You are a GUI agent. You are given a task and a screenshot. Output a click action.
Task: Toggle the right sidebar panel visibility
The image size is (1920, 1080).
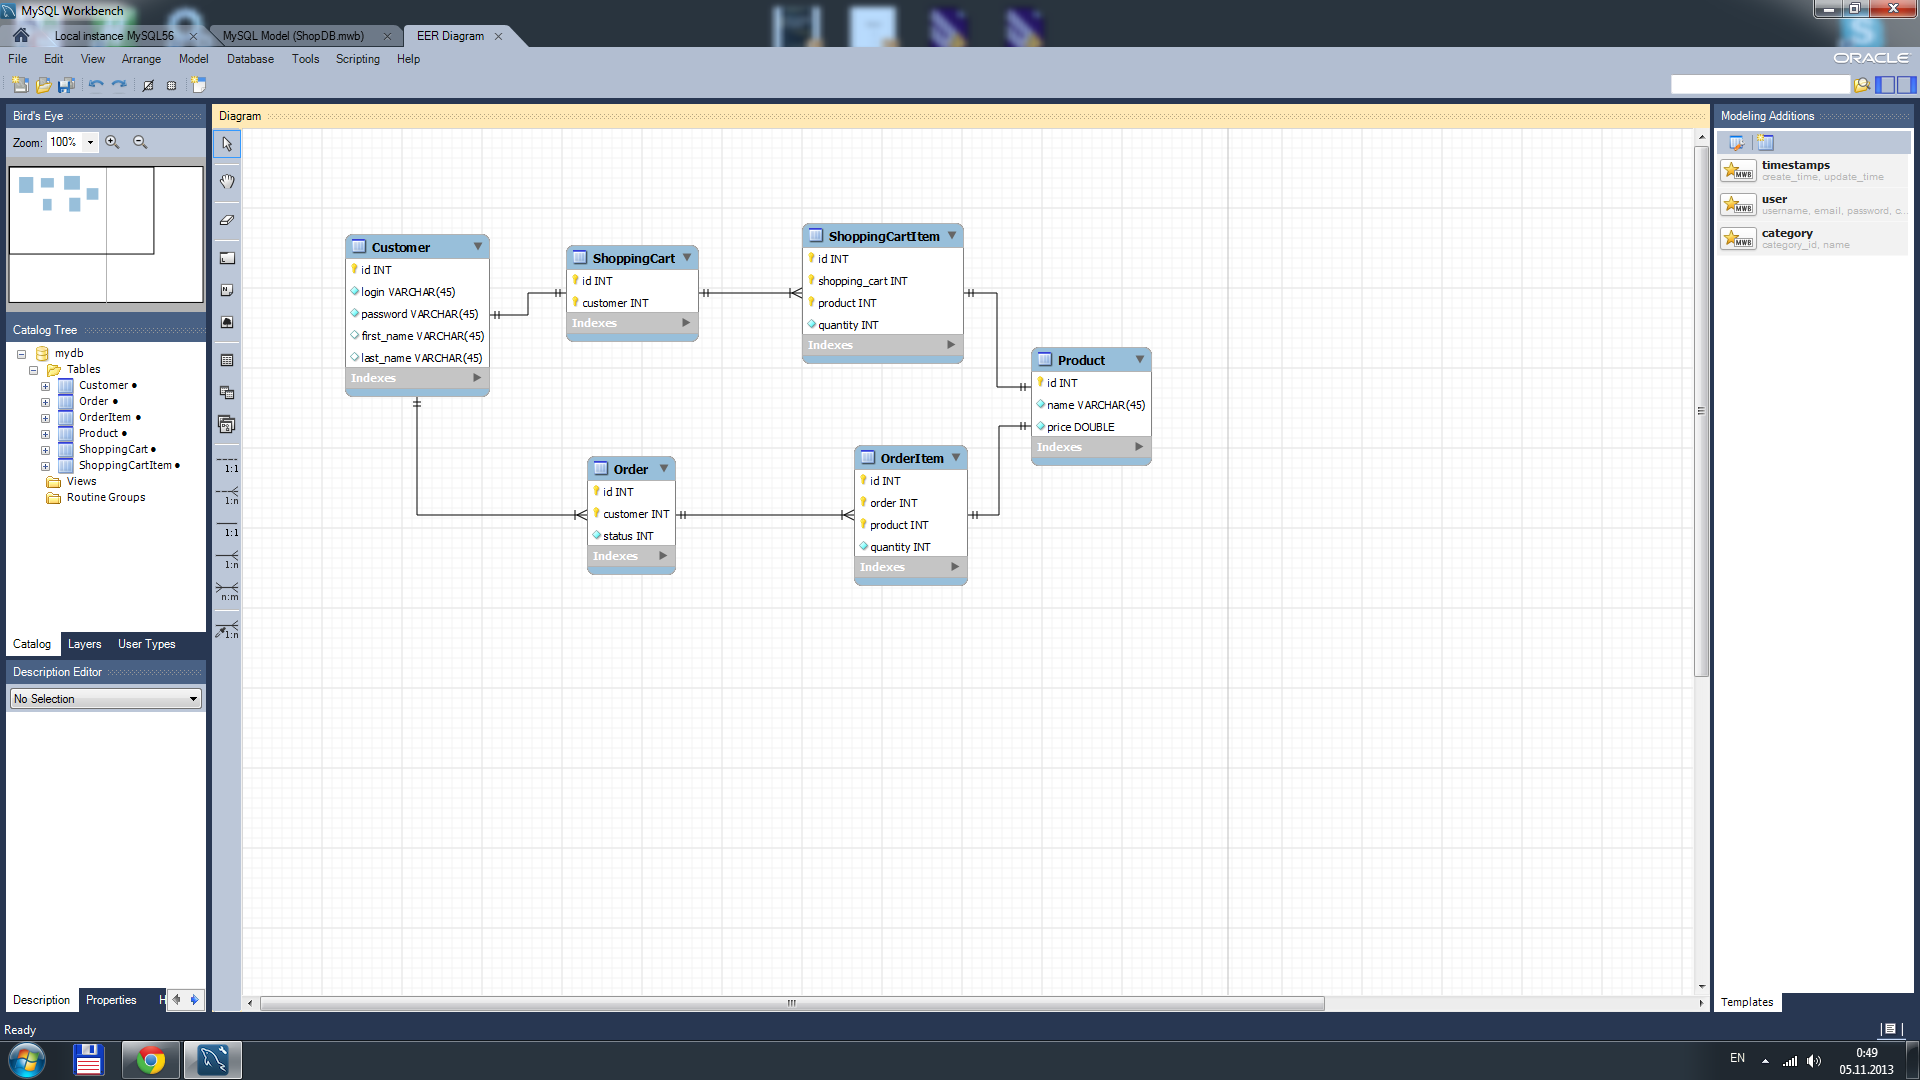point(1907,85)
